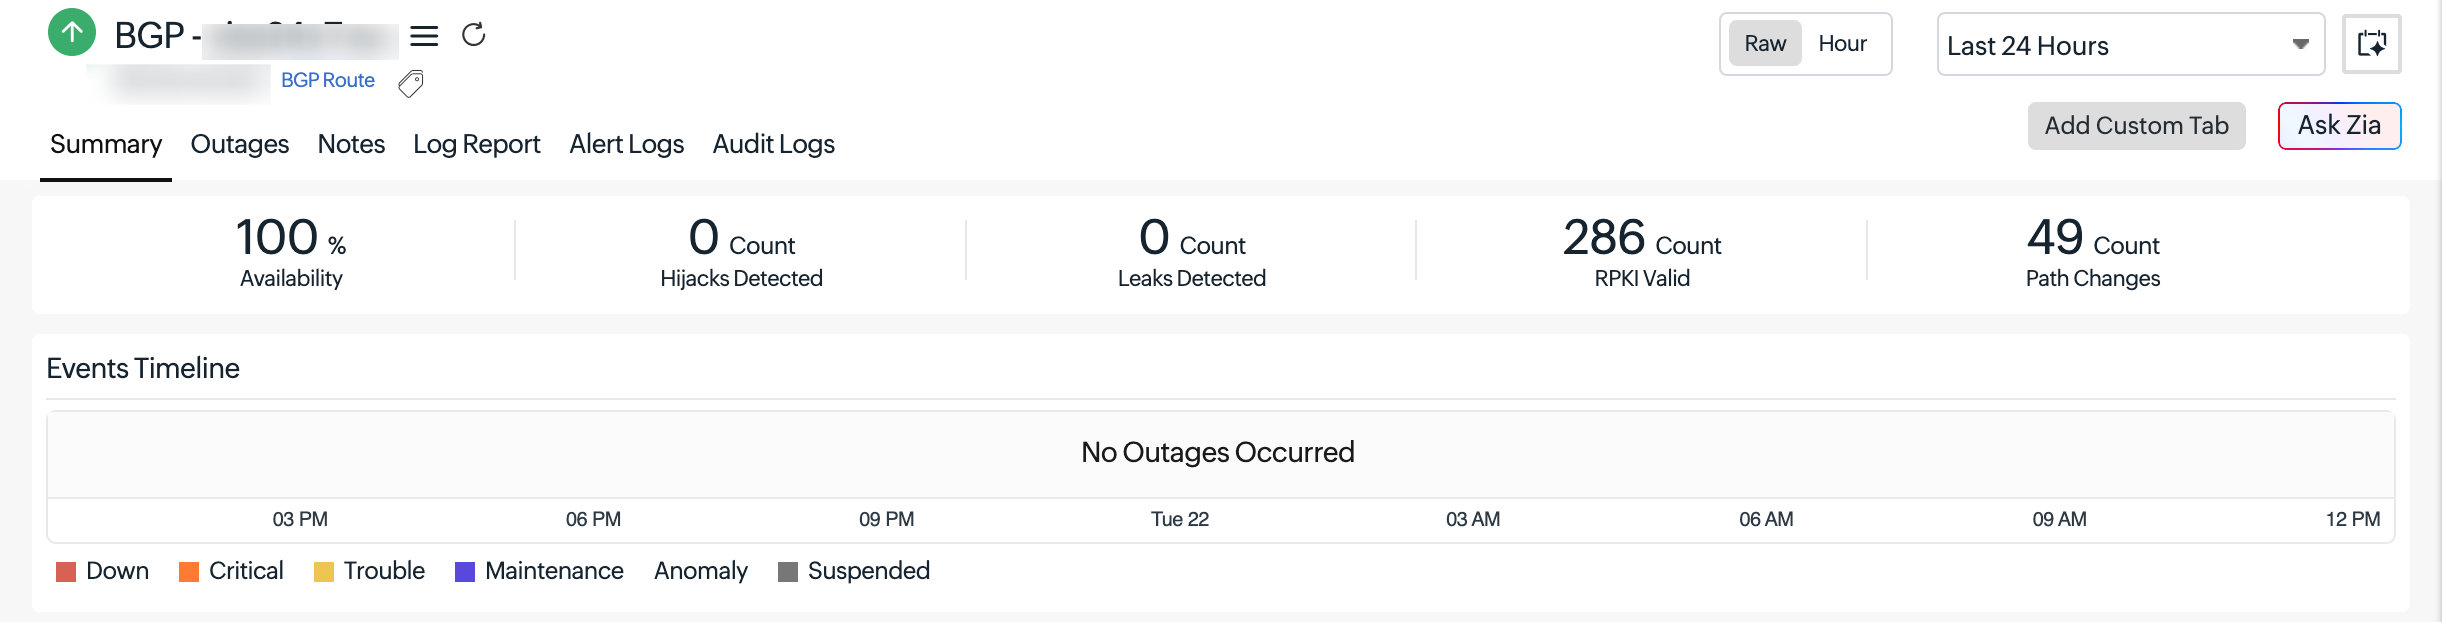Click the green up-status arrow icon

pos(72,32)
